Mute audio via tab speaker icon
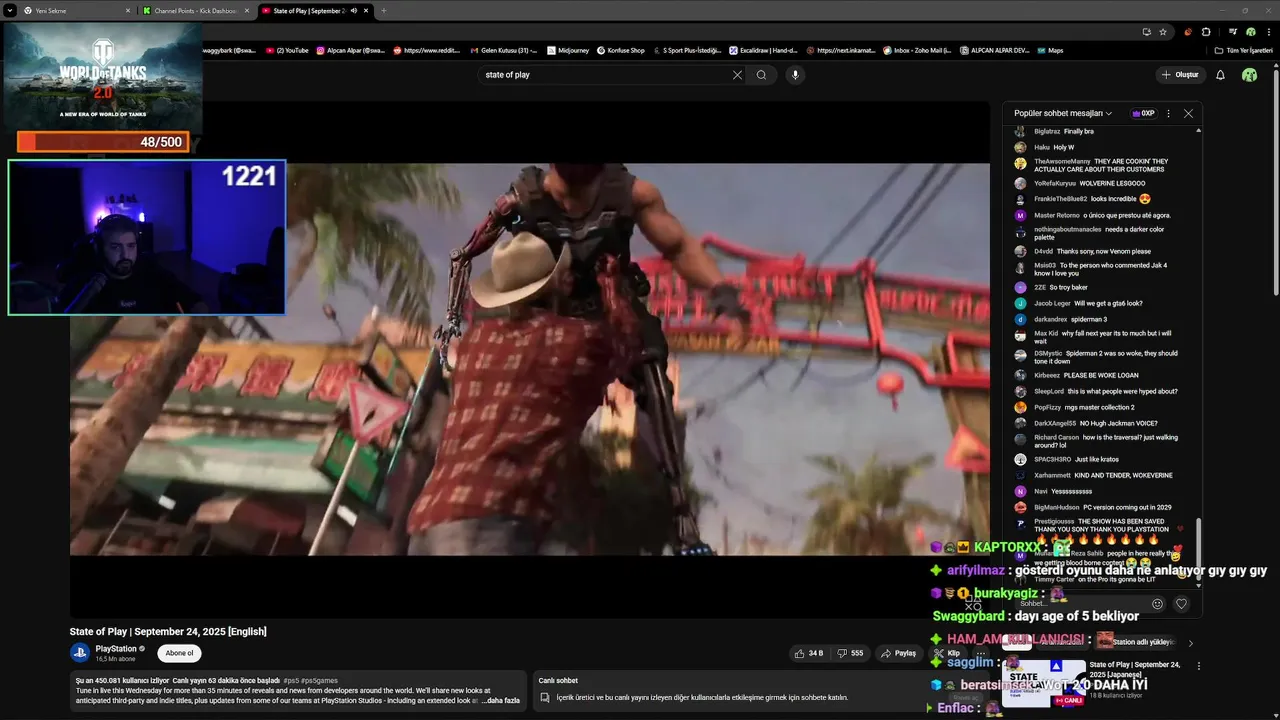 353,11
